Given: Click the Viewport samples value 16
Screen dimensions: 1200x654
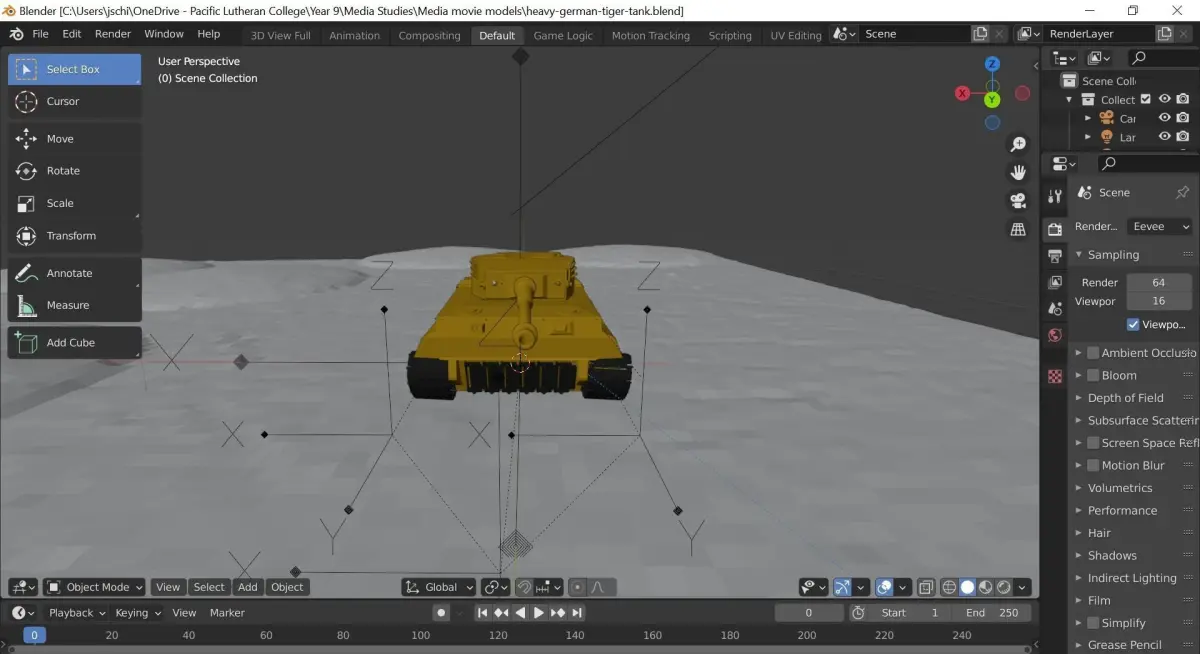Looking at the screenshot, I should pyautogui.click(x=1159, y=301).
